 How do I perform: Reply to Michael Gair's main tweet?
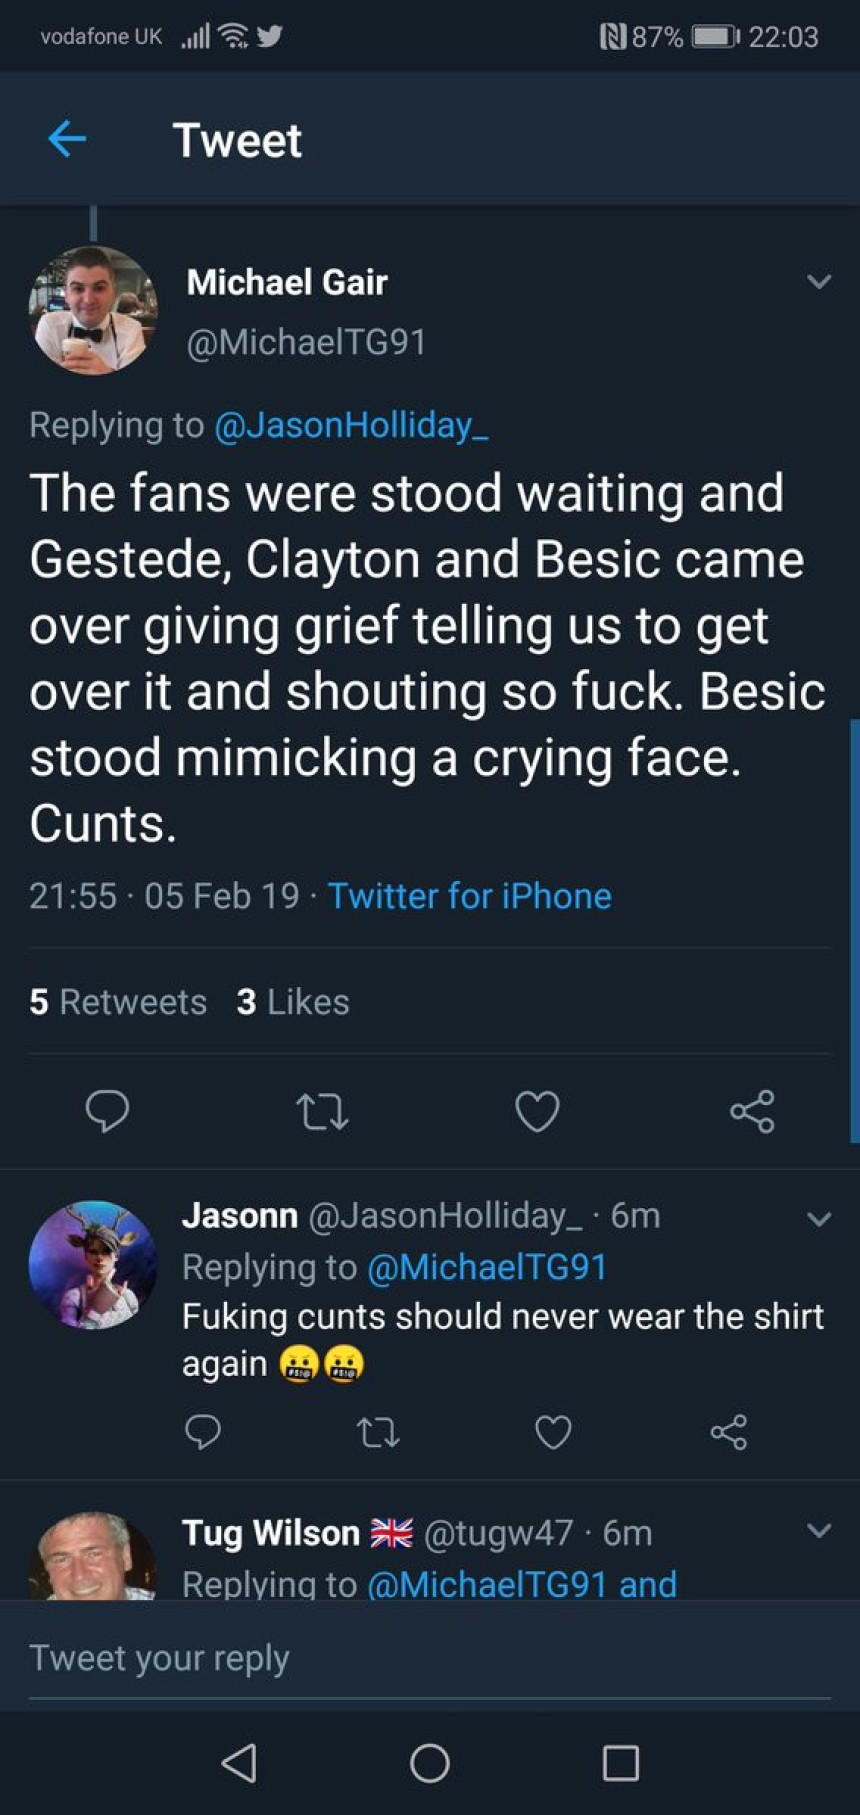click(107, 1110)
